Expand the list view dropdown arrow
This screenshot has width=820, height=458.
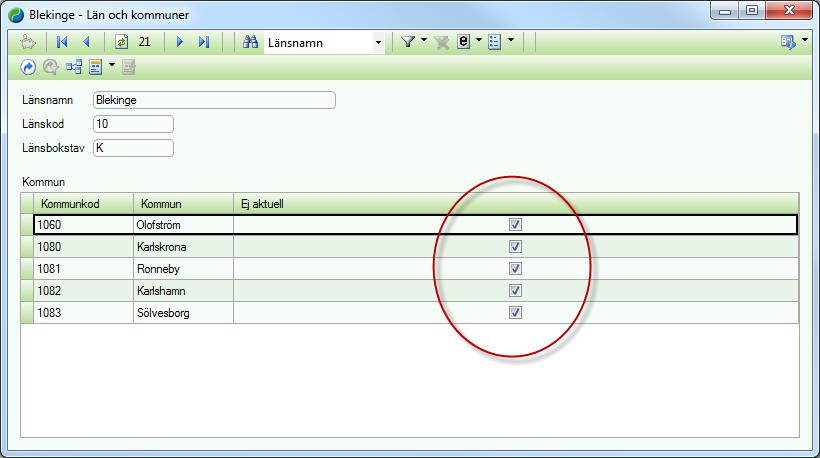(x=511, y=40)
